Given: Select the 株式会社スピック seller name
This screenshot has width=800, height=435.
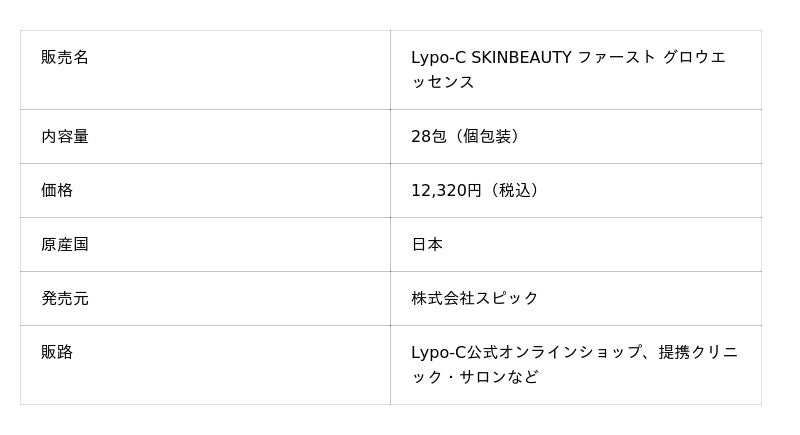Looking at the screenshot, I should click(475, 298).
